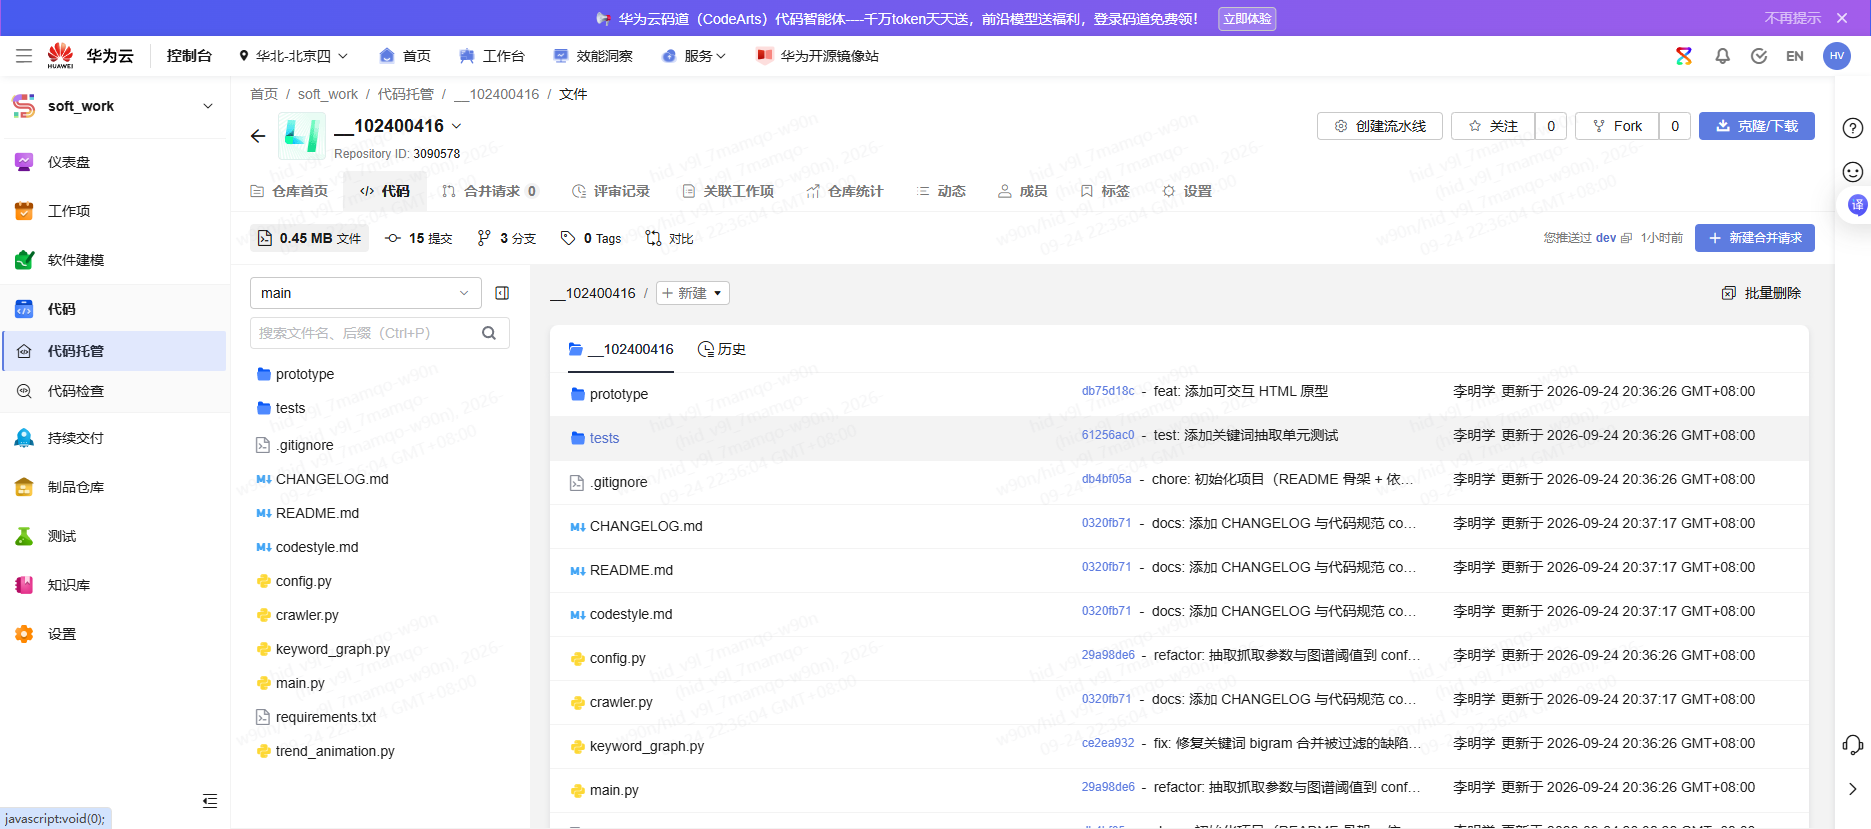Image resolution: width=1871 pixels, height=829 pixels.
Task: Open the hamburger menu icon
Action: pyautogui.click(x=24, y=56)
